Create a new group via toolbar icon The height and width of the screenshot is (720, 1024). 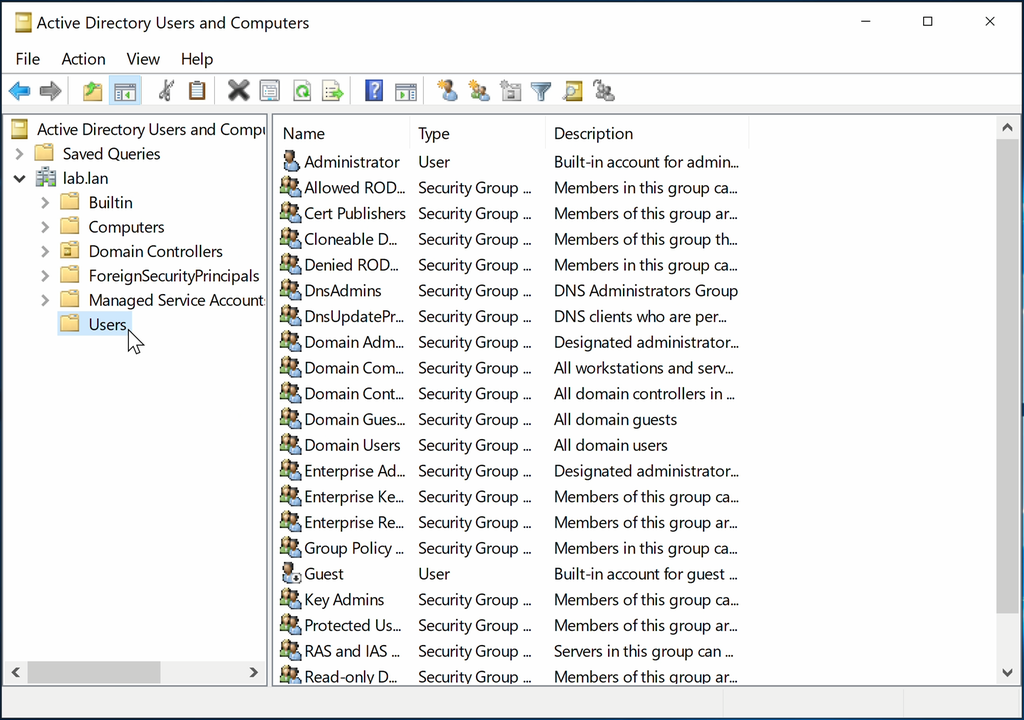[x=479, y=91]
